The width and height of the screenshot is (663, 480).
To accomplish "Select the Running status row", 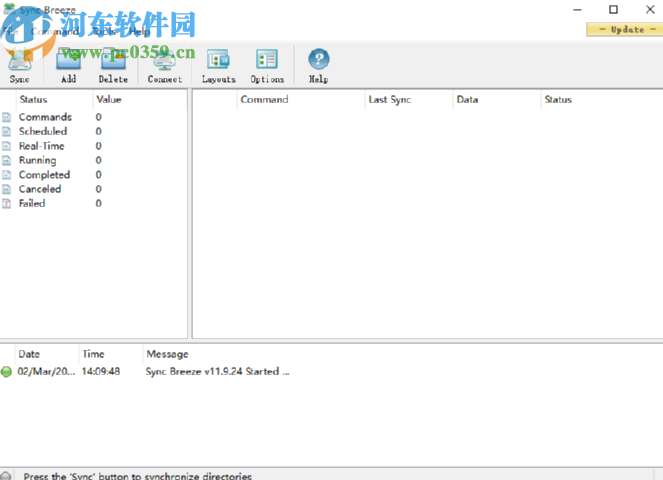I will click(93, 160).
